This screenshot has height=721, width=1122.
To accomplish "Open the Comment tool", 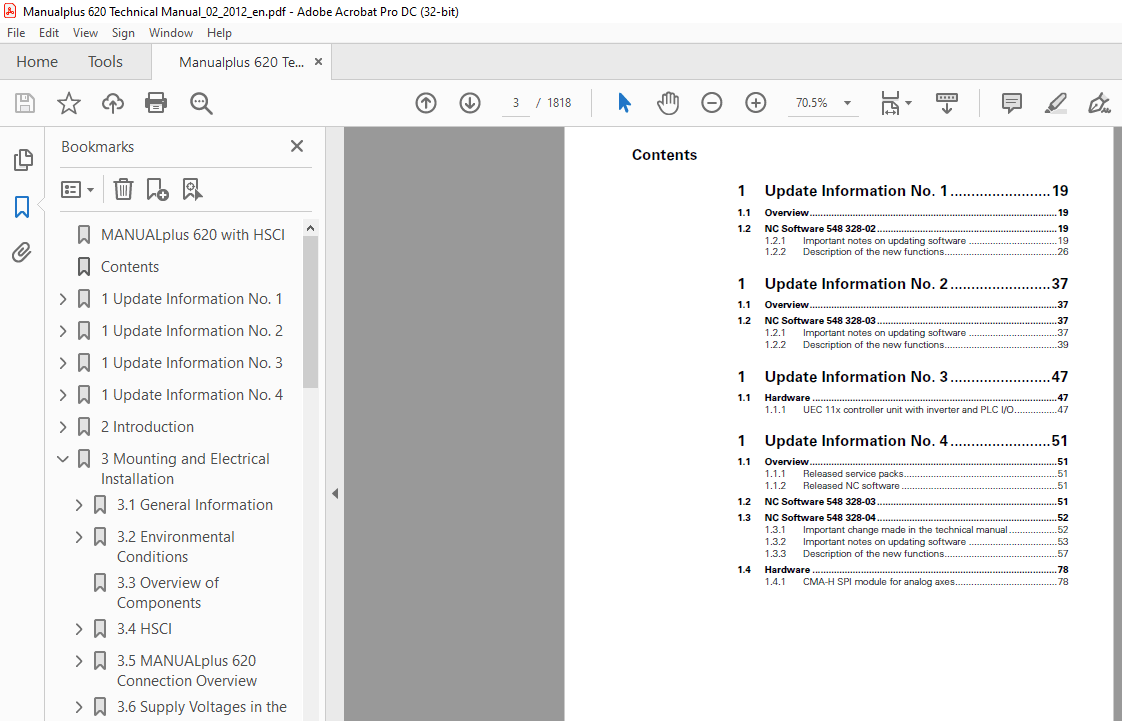I will 1011,103.
